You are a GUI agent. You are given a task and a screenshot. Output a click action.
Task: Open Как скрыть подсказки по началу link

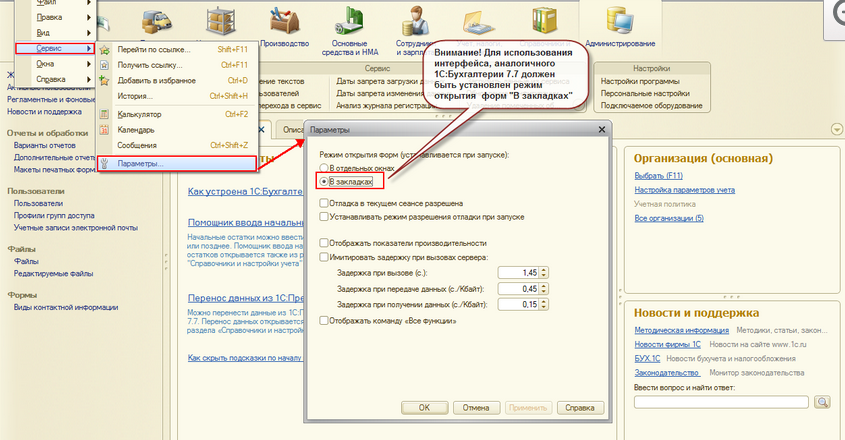(x=245, y=358)
